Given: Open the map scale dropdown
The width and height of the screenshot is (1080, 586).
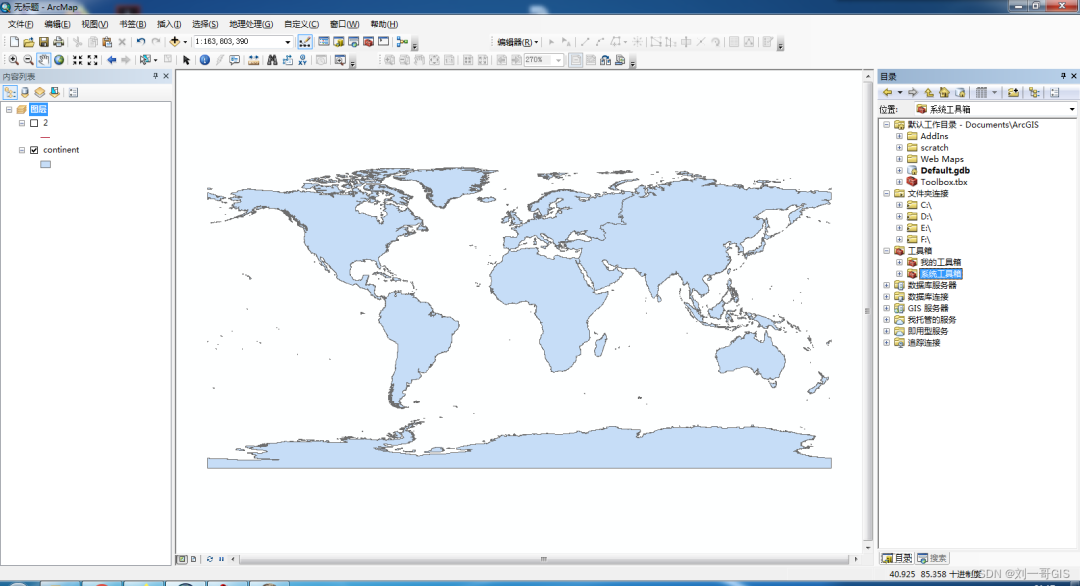Looking at the screenshot, I should [x=288, y=42].
